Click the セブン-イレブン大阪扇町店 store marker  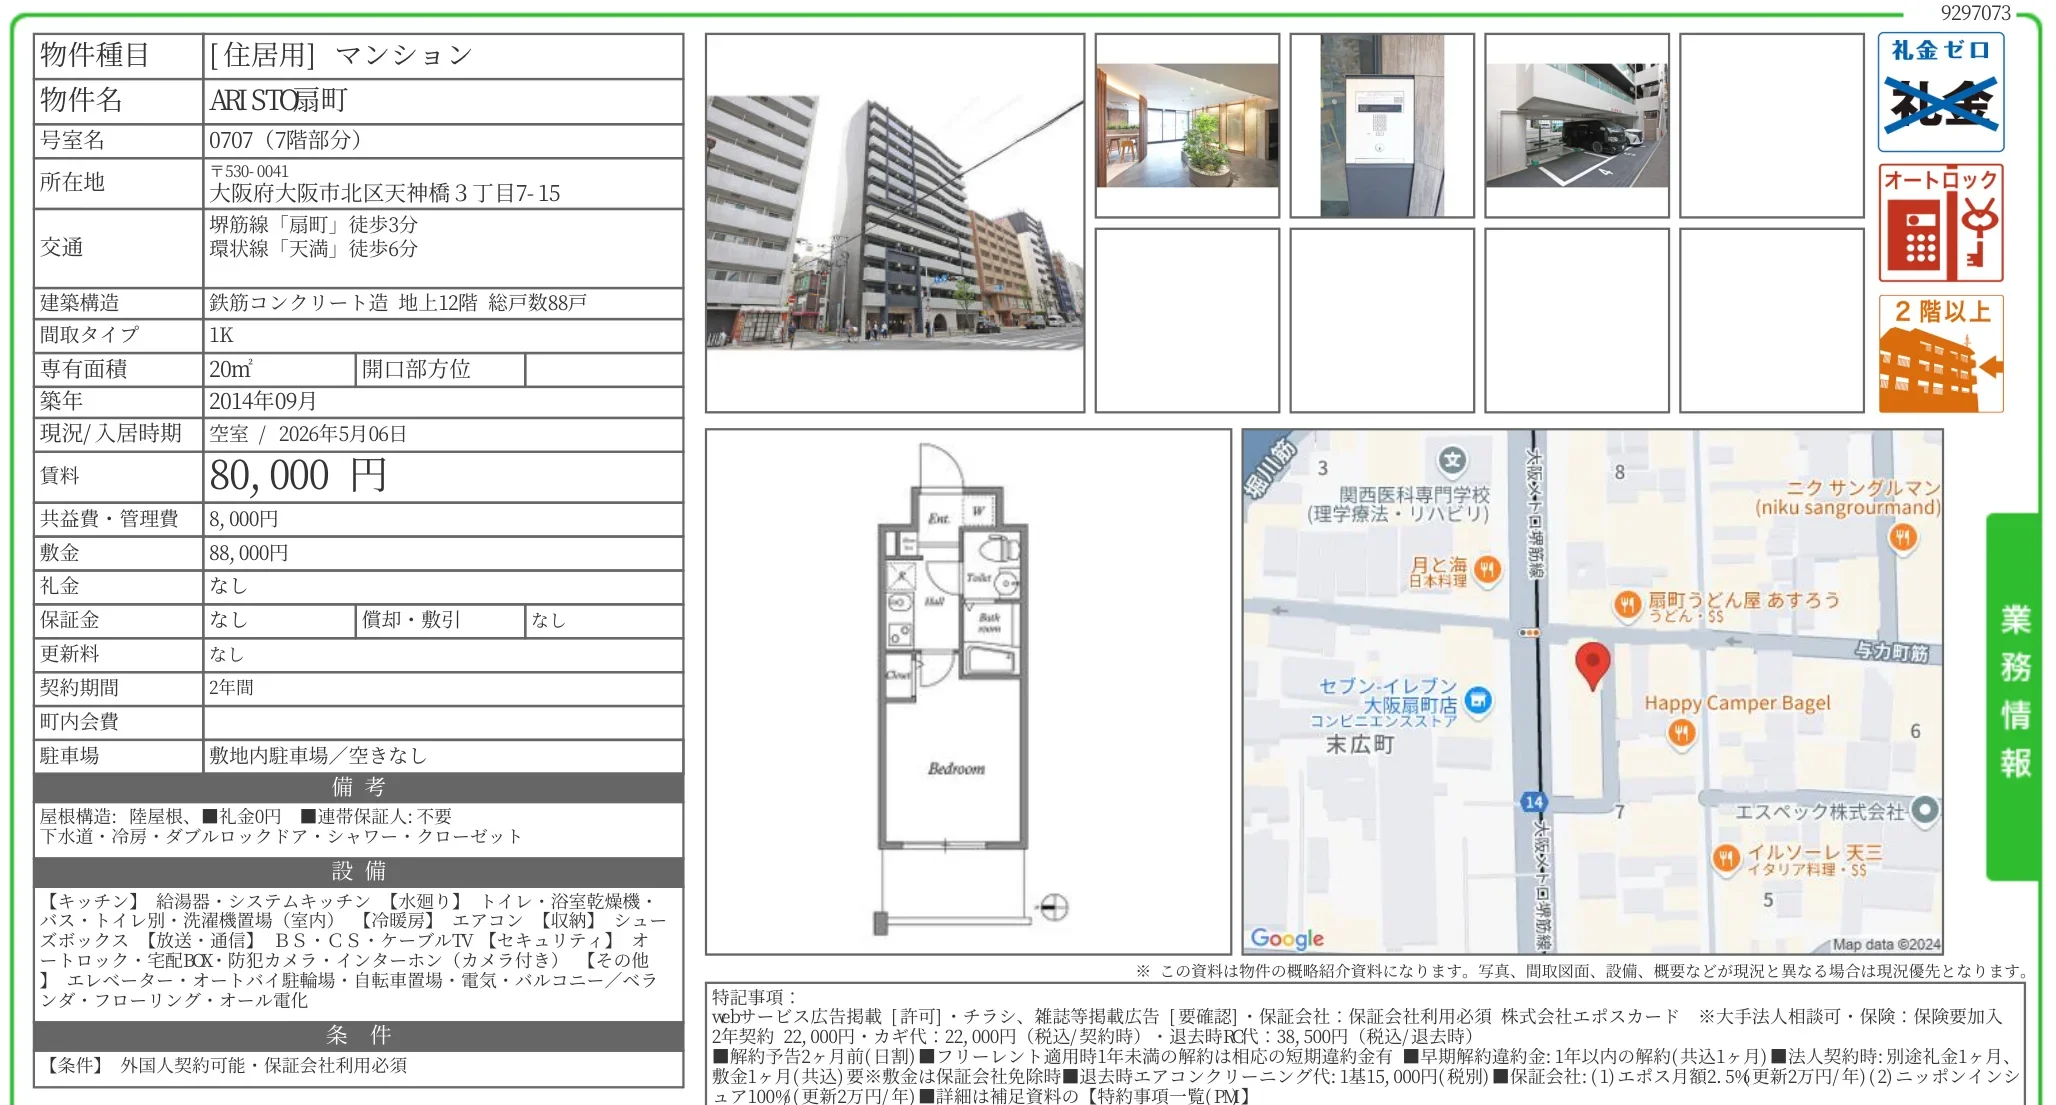click(1477, 702)
